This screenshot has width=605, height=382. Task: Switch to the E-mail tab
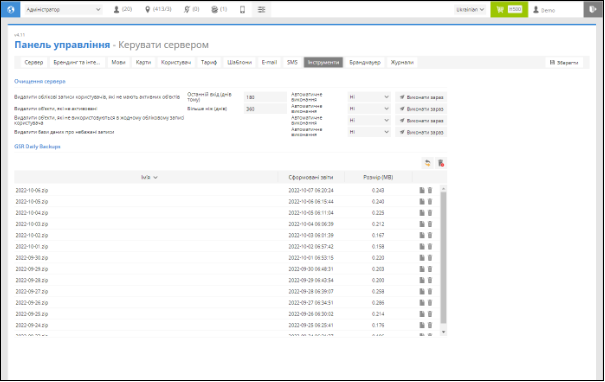click(269, 62)
